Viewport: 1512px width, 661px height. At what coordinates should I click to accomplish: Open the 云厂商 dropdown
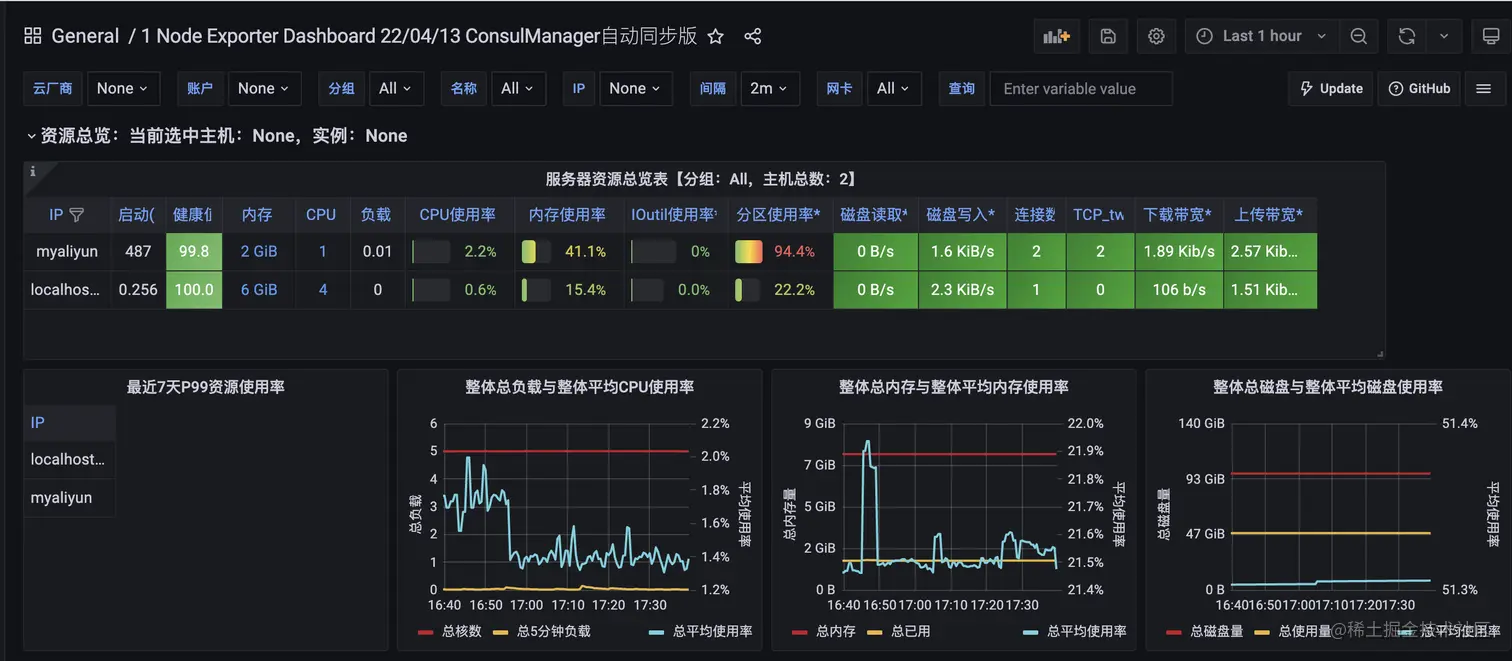(122, 88)
